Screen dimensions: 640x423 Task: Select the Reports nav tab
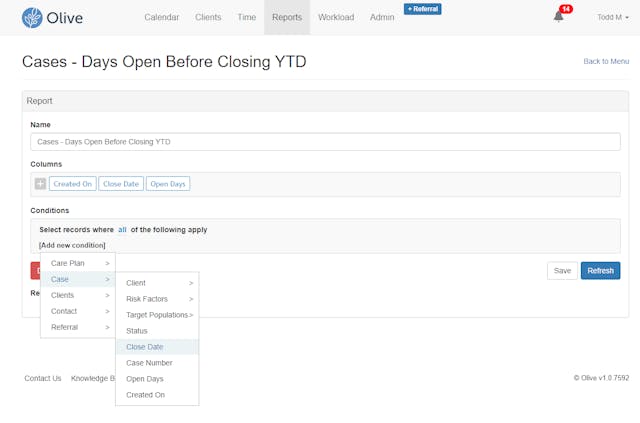coord(287,17)
